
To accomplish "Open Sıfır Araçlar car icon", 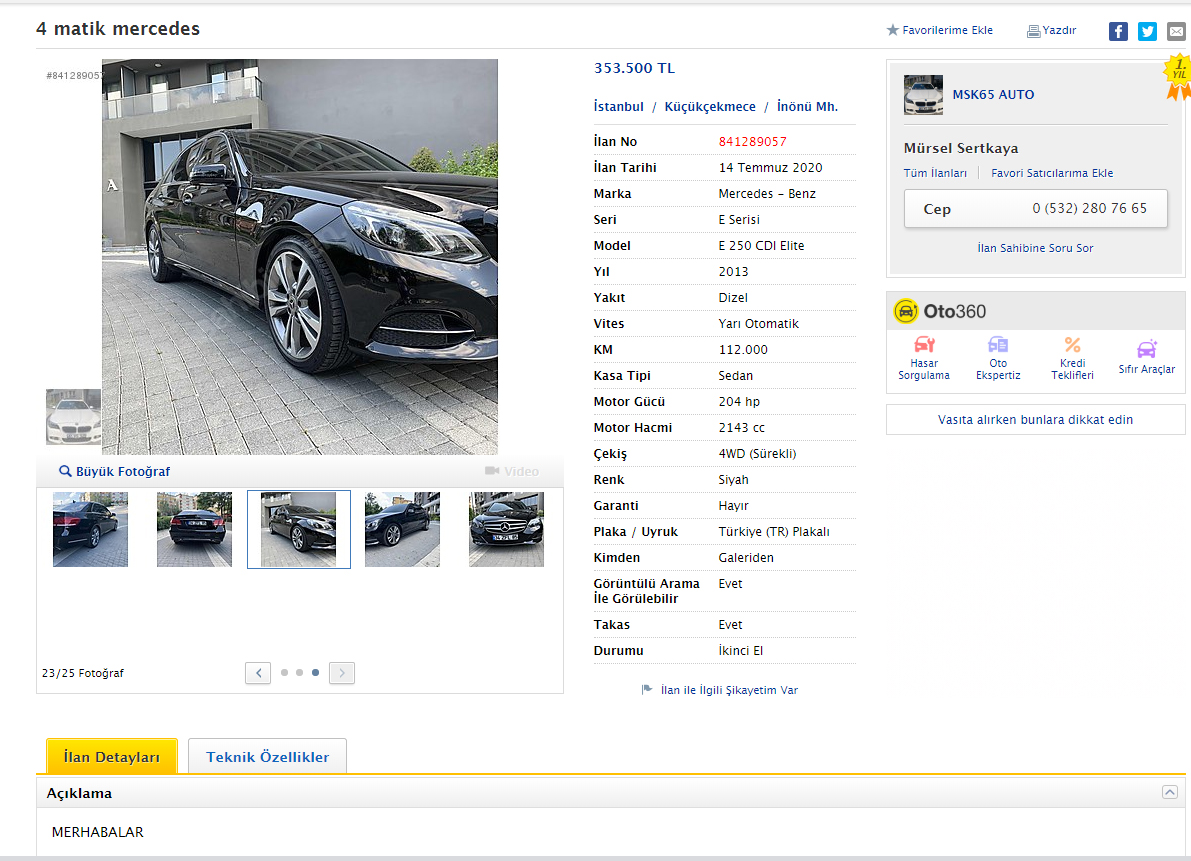I will pos(1147,348).
